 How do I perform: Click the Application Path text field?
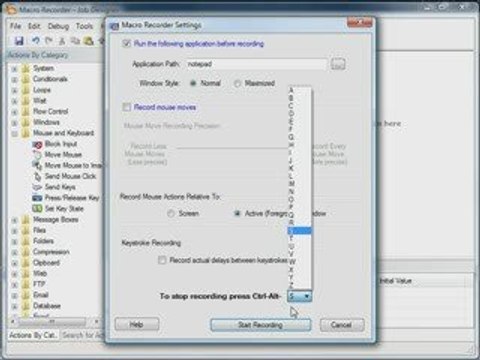[x=256, y=64]
